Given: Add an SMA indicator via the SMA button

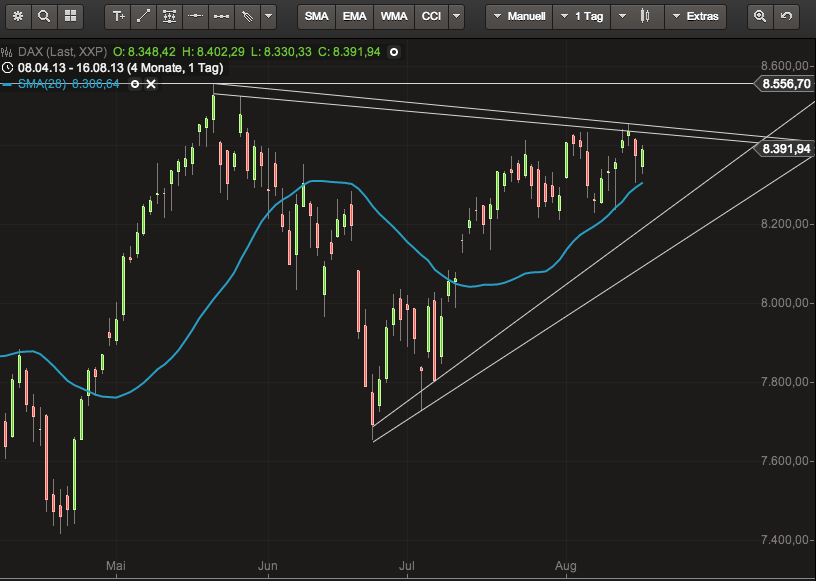Looking at the screenshot, I should (x=316, y=16).
